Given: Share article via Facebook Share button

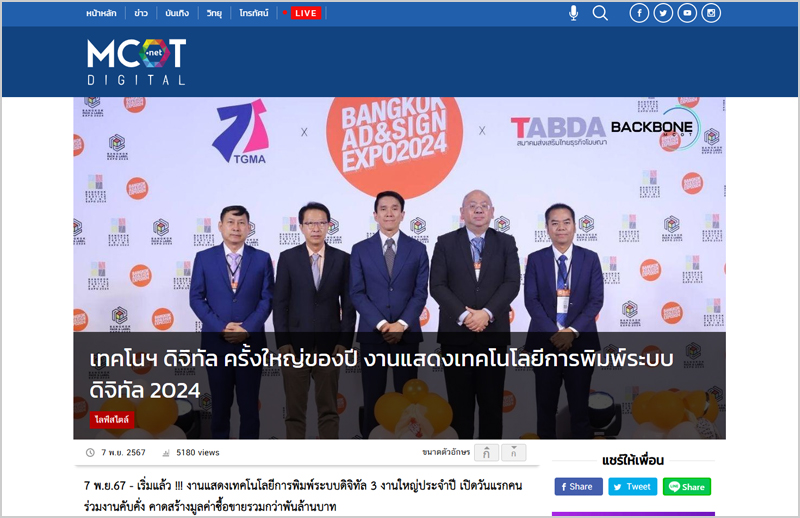Looking at the screenshot, I should (578, 486).
